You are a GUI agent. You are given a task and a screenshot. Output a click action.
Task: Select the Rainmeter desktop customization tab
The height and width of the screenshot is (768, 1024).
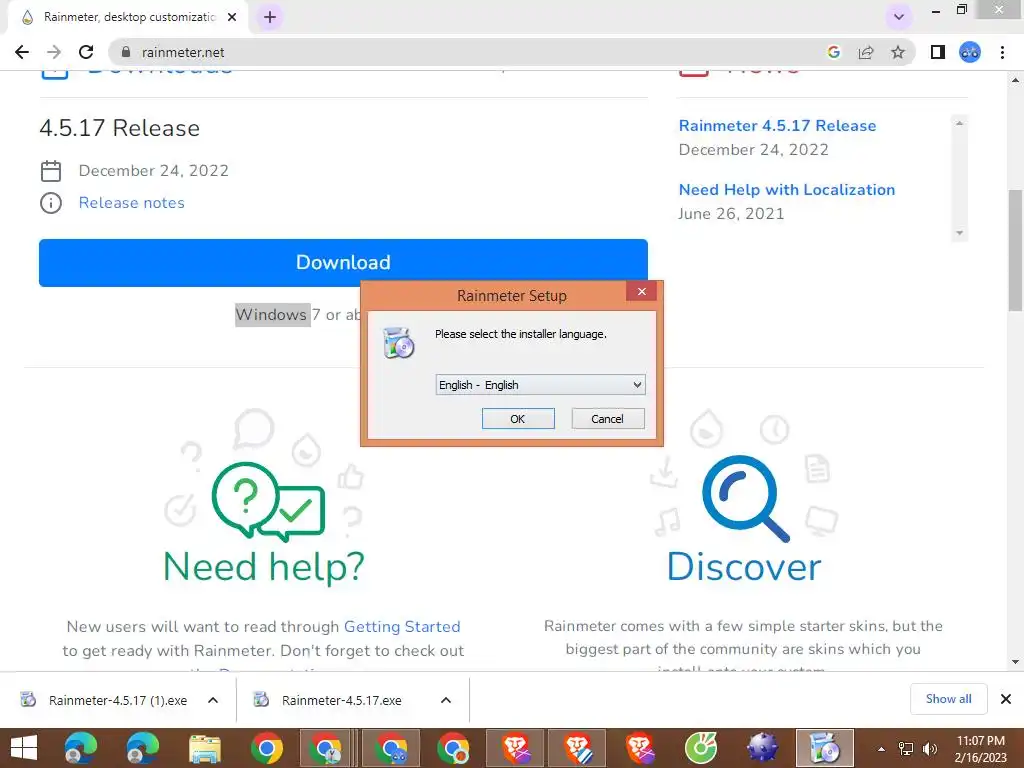coord(129,17)
